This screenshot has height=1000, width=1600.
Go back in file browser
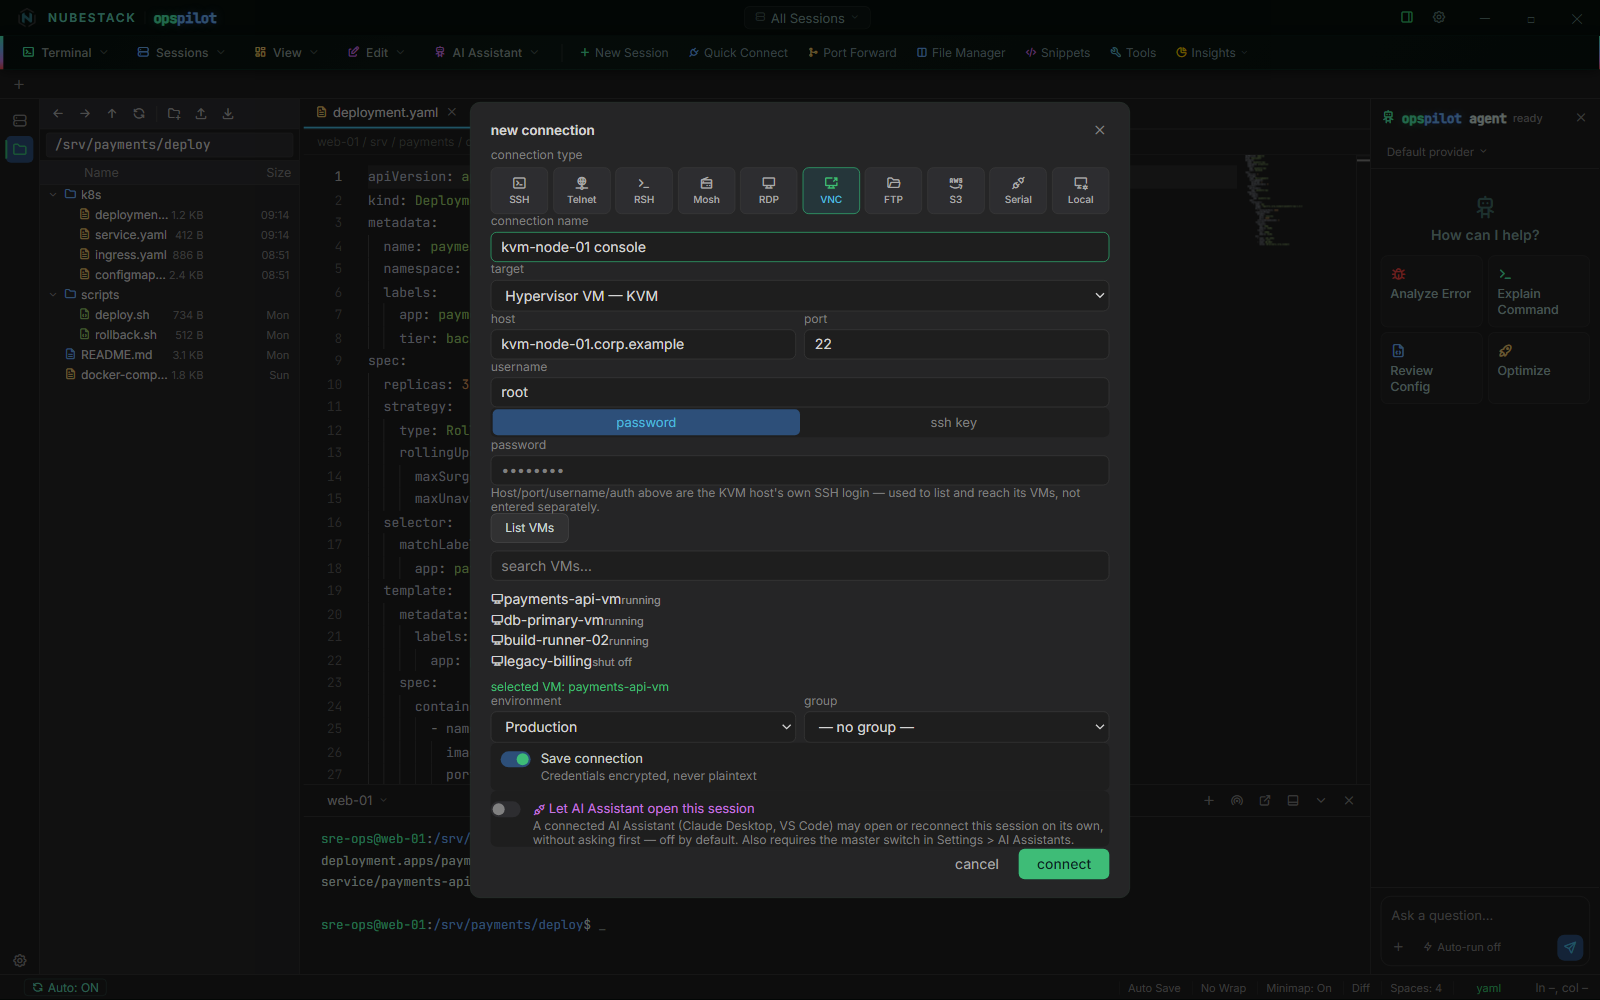click(x=58, y=114)
